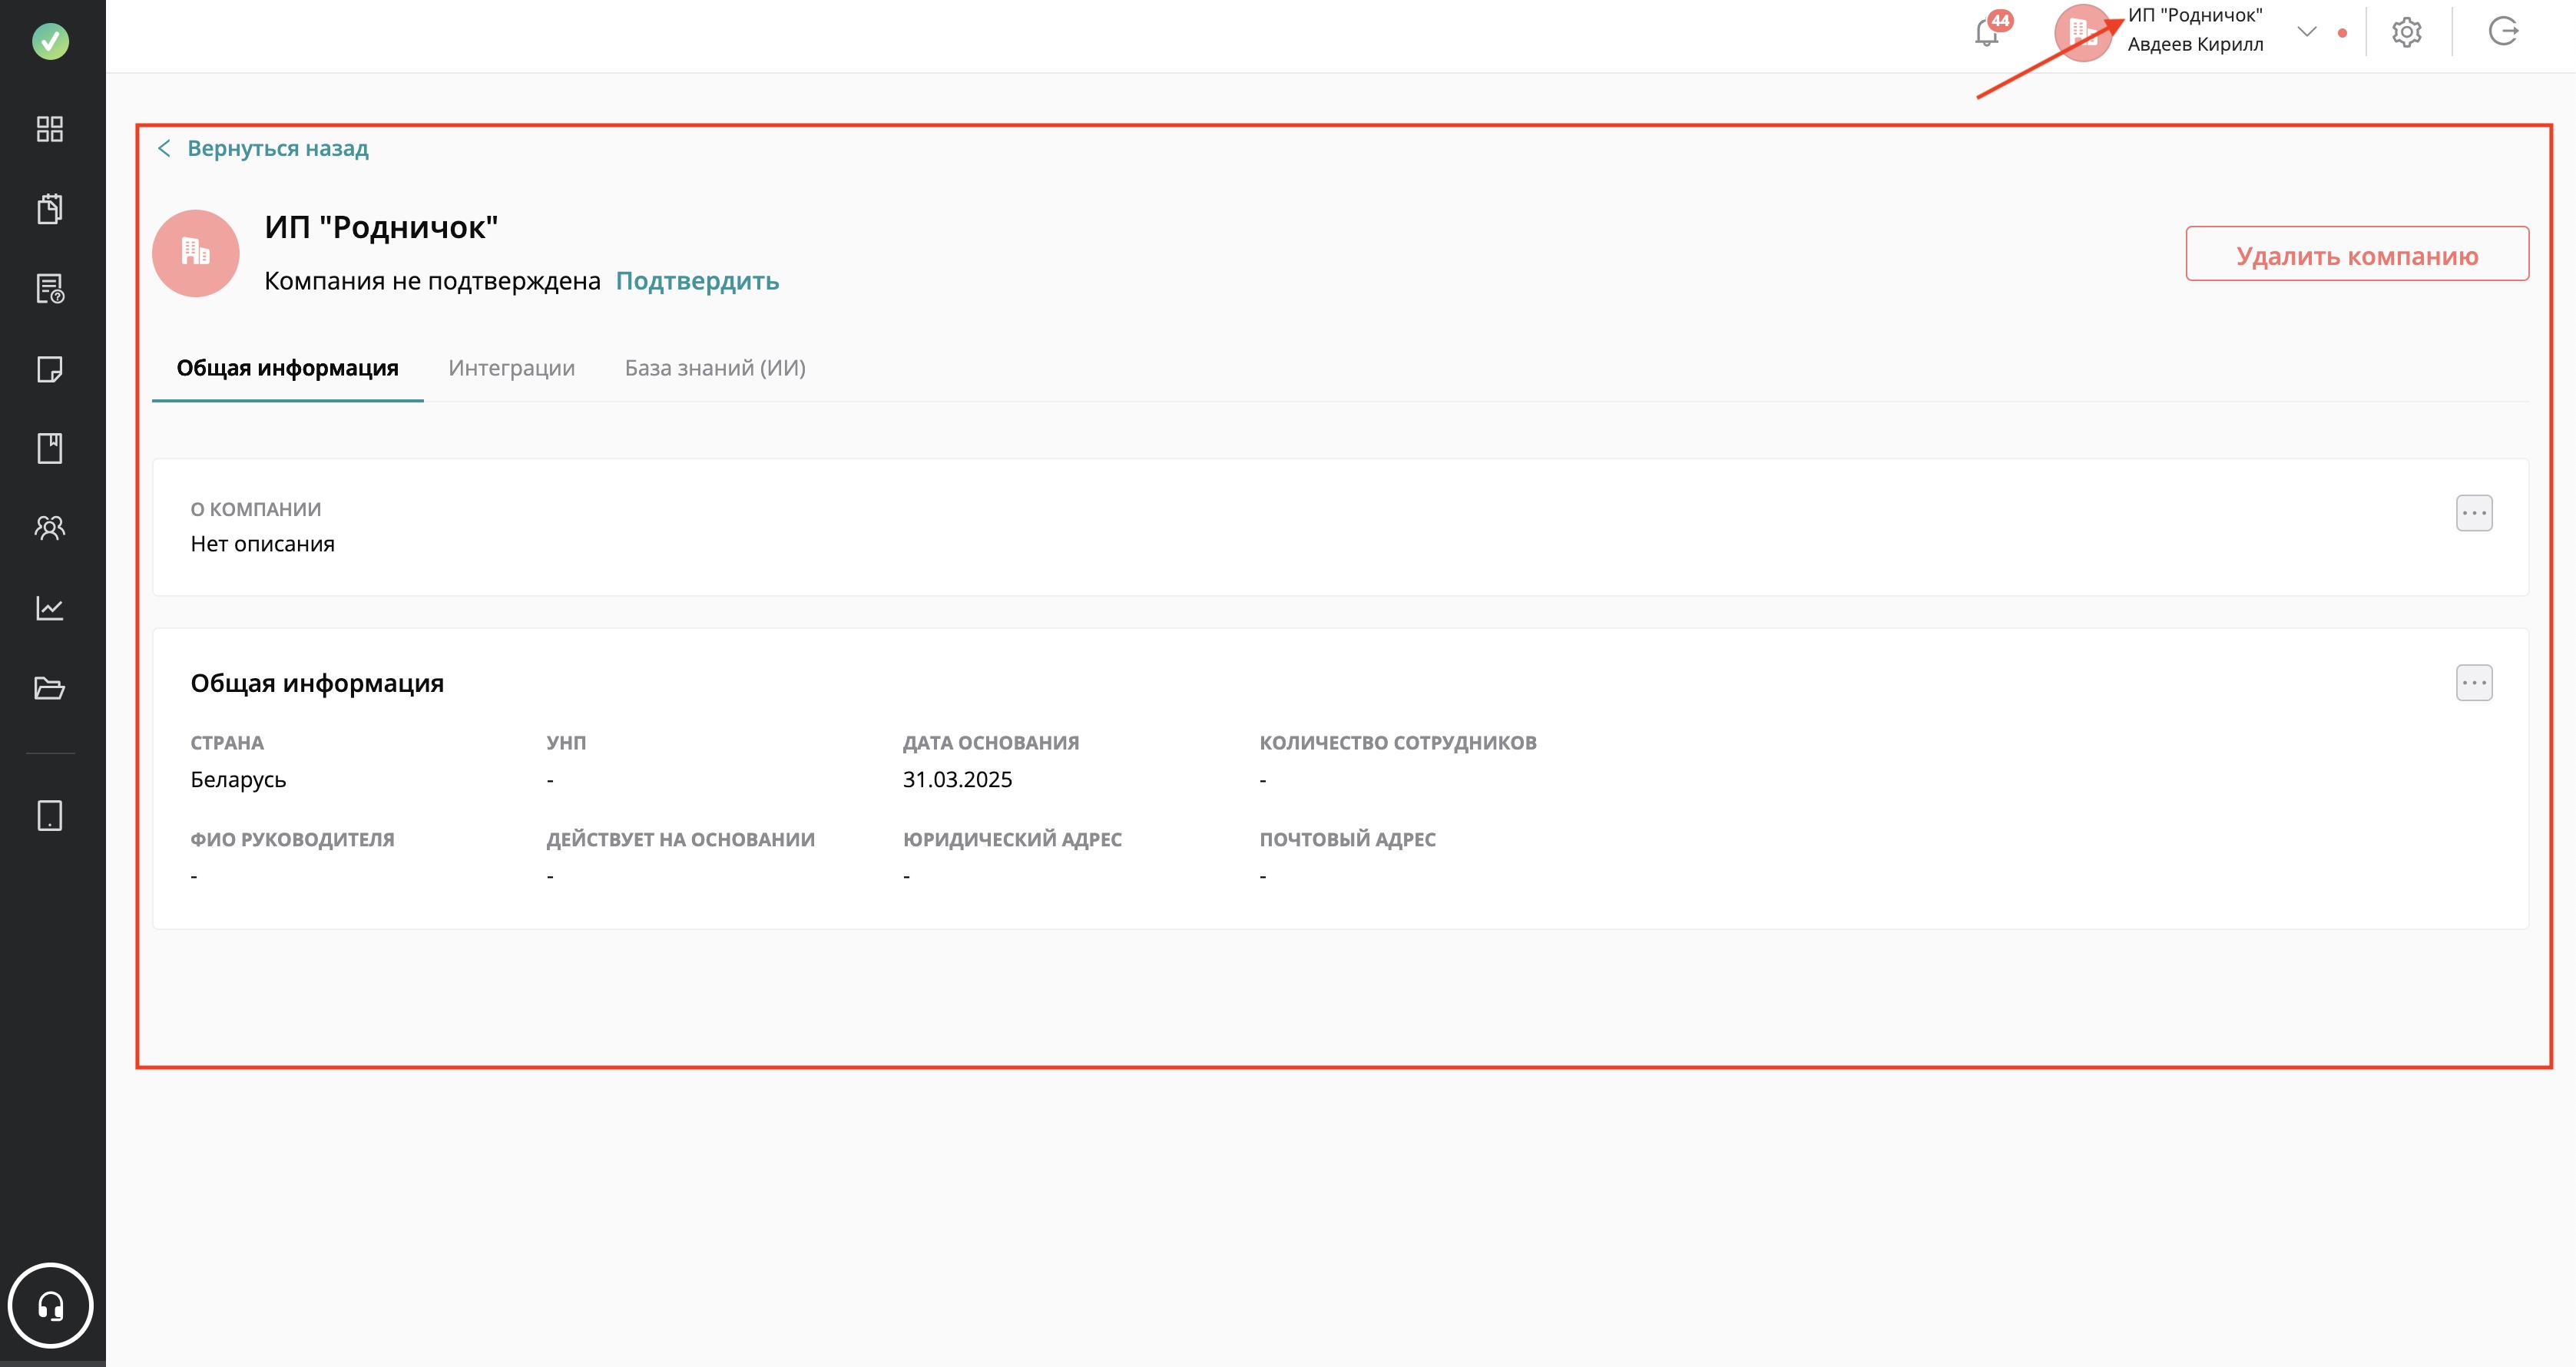Viewport: 2576px width, 1367px height.
Task: Switch to the Интеграции tab
Action: pyautogui.click(x=511, y=368)
